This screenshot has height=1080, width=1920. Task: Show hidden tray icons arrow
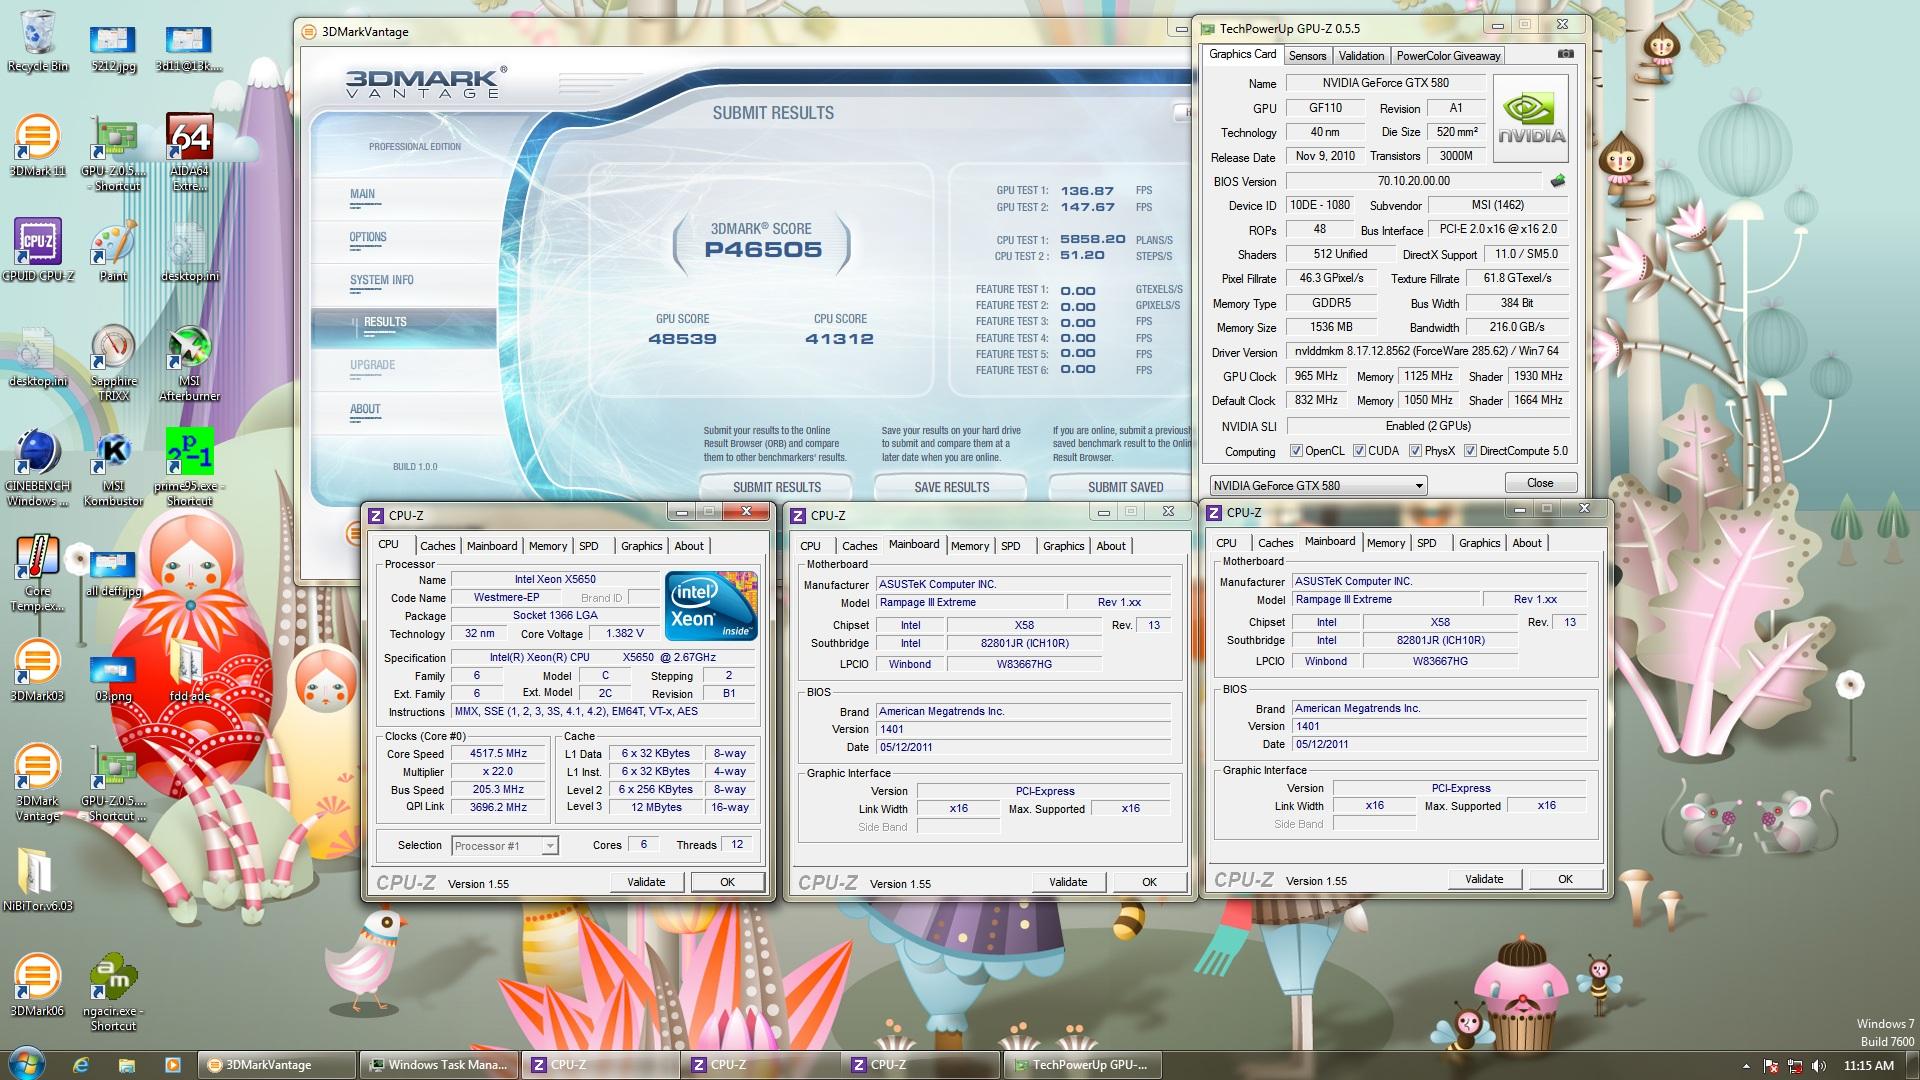[x=1746, y=1066]
